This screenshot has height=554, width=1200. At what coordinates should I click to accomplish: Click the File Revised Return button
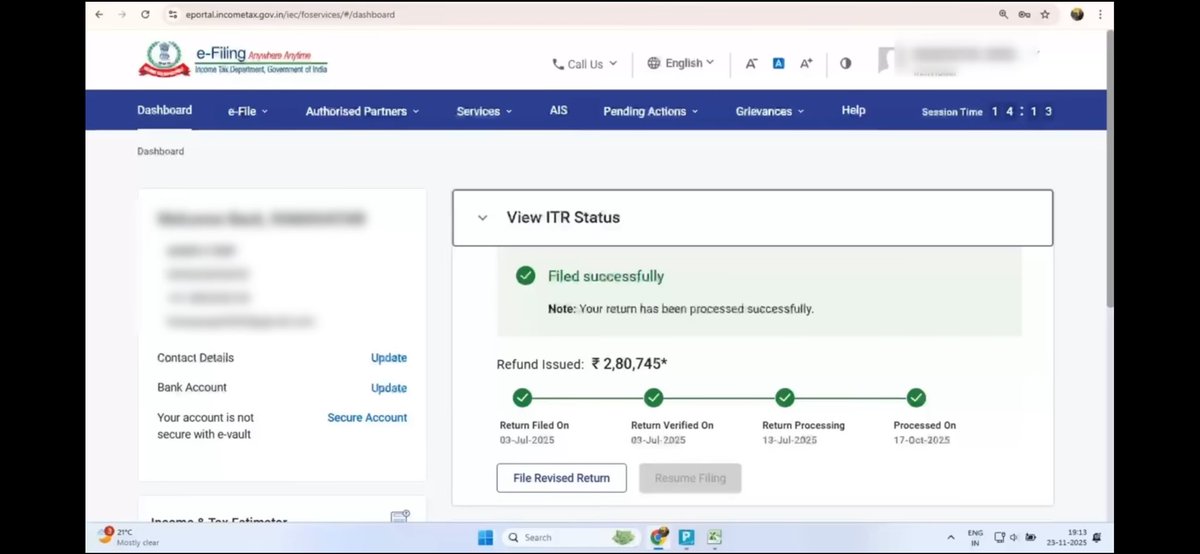[561, 478]
